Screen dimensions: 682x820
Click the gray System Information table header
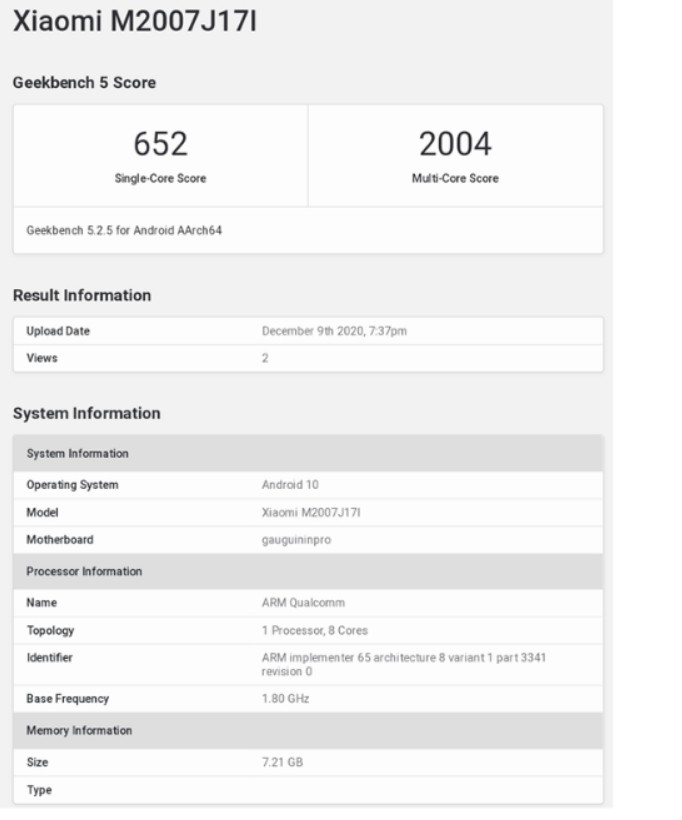[308, 453]
